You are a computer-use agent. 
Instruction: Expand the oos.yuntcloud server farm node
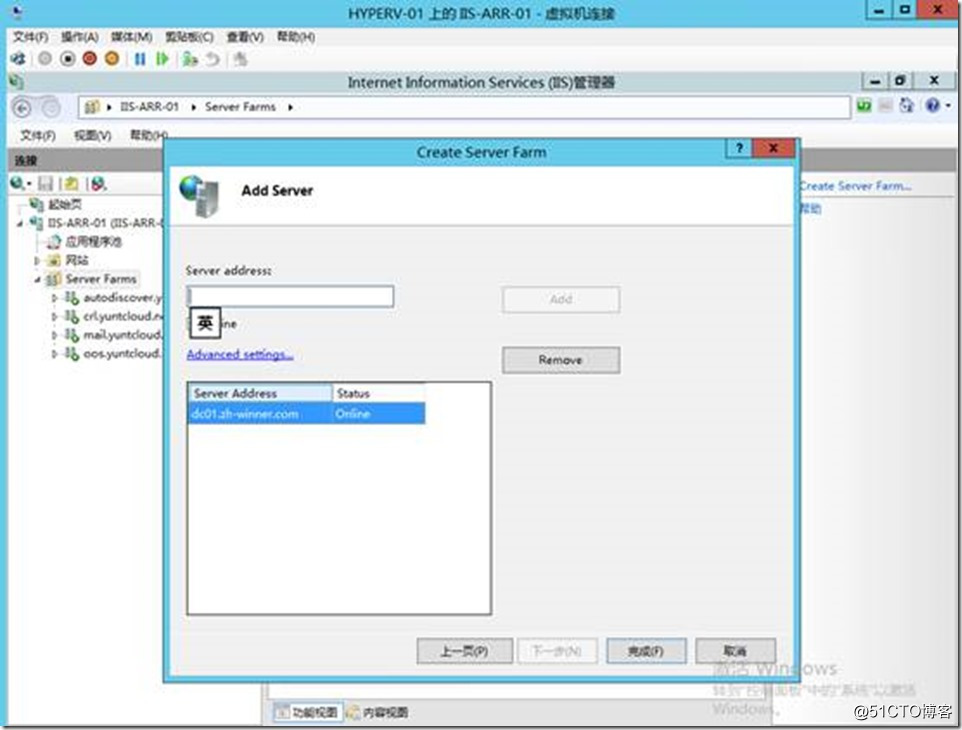55,354
